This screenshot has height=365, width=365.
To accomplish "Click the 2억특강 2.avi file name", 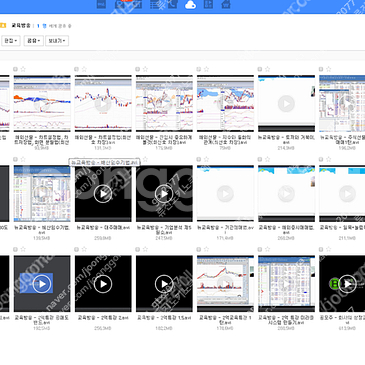I will tap(103, 318).
